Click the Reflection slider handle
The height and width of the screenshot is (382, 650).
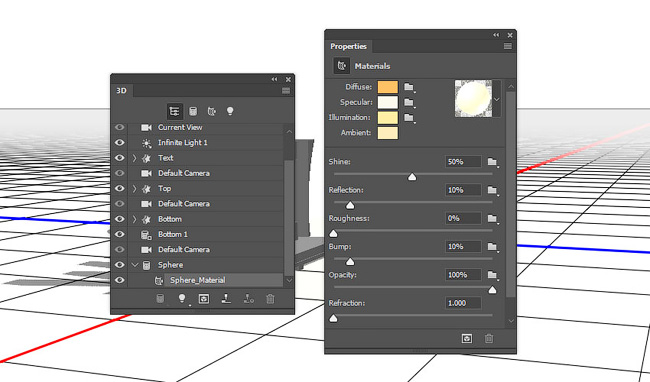coord(350,205)
